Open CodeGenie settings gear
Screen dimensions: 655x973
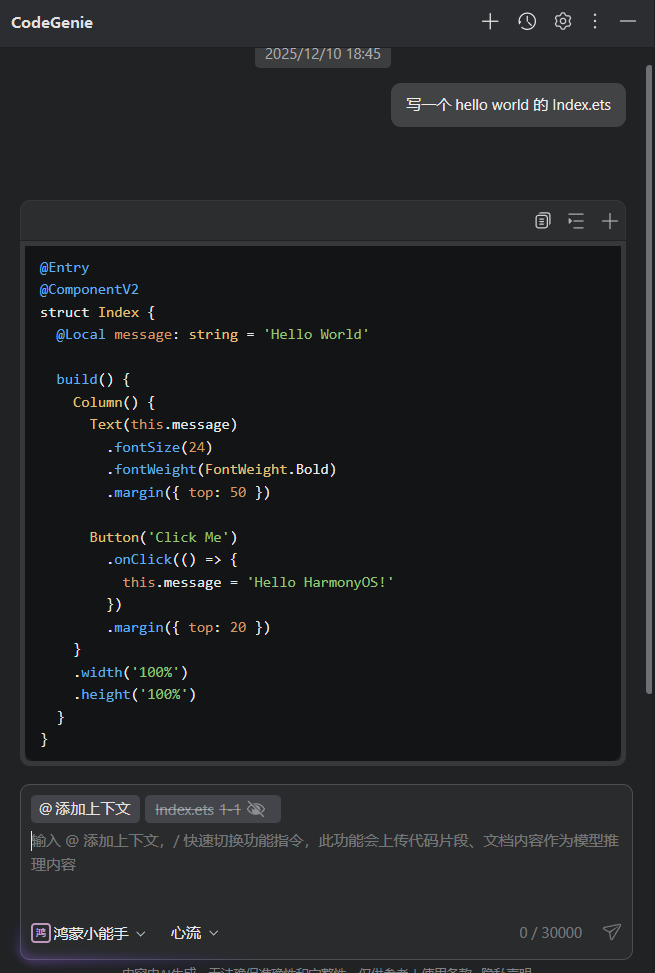[563, 22]
